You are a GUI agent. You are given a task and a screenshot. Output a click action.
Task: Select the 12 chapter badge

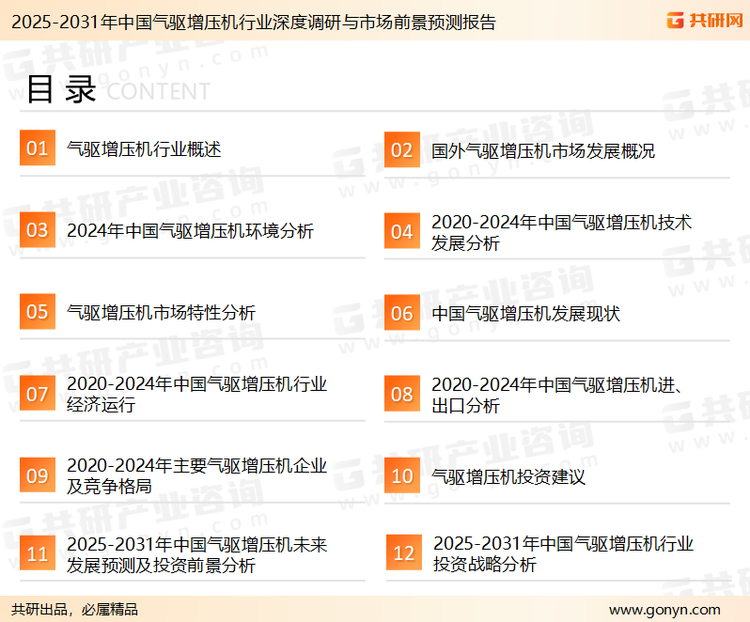point(403,554)
